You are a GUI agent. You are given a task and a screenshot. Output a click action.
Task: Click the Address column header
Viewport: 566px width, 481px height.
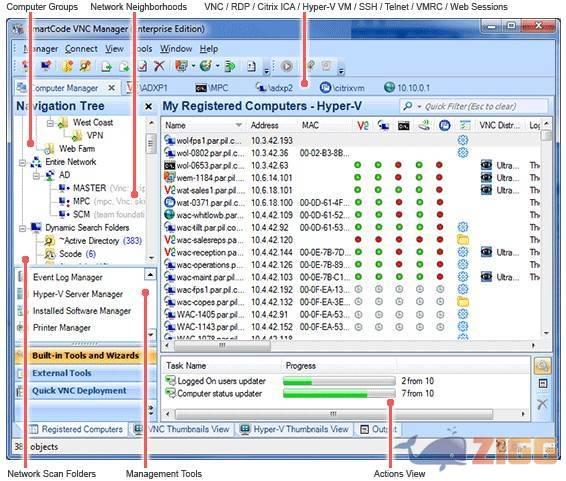pos(265,125)
